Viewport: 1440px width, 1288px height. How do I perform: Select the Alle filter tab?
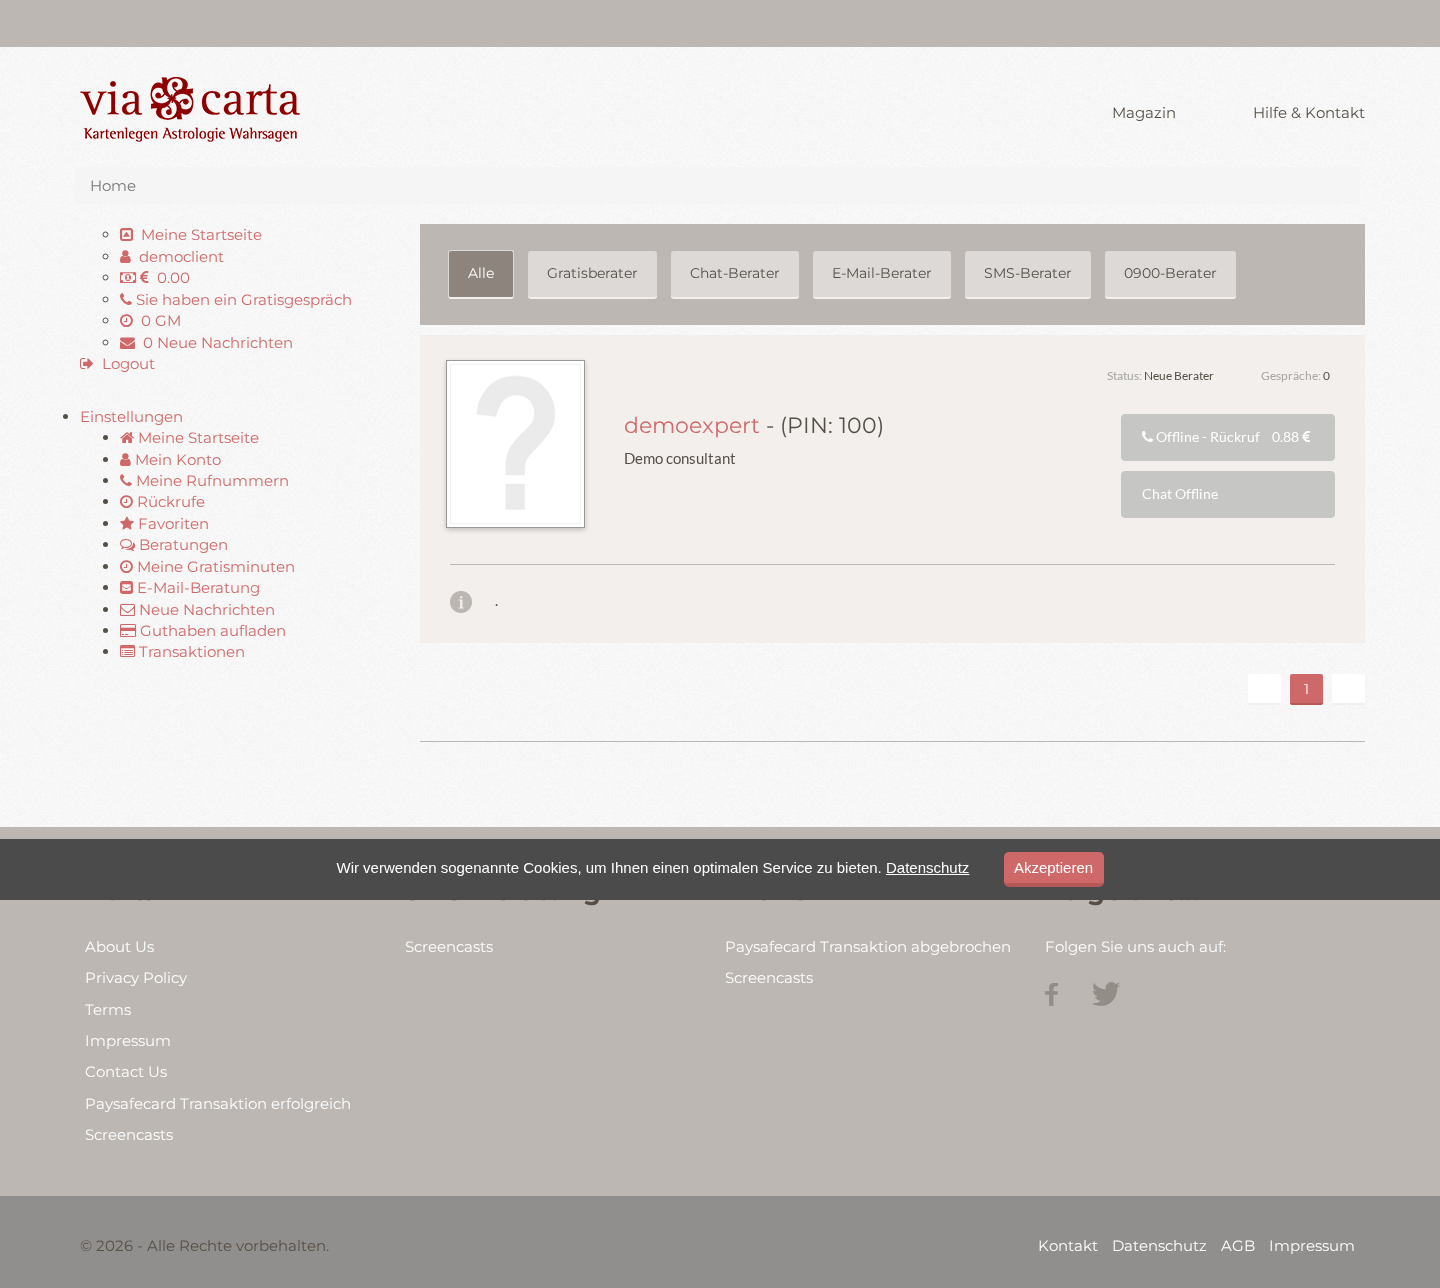[481, 274]
